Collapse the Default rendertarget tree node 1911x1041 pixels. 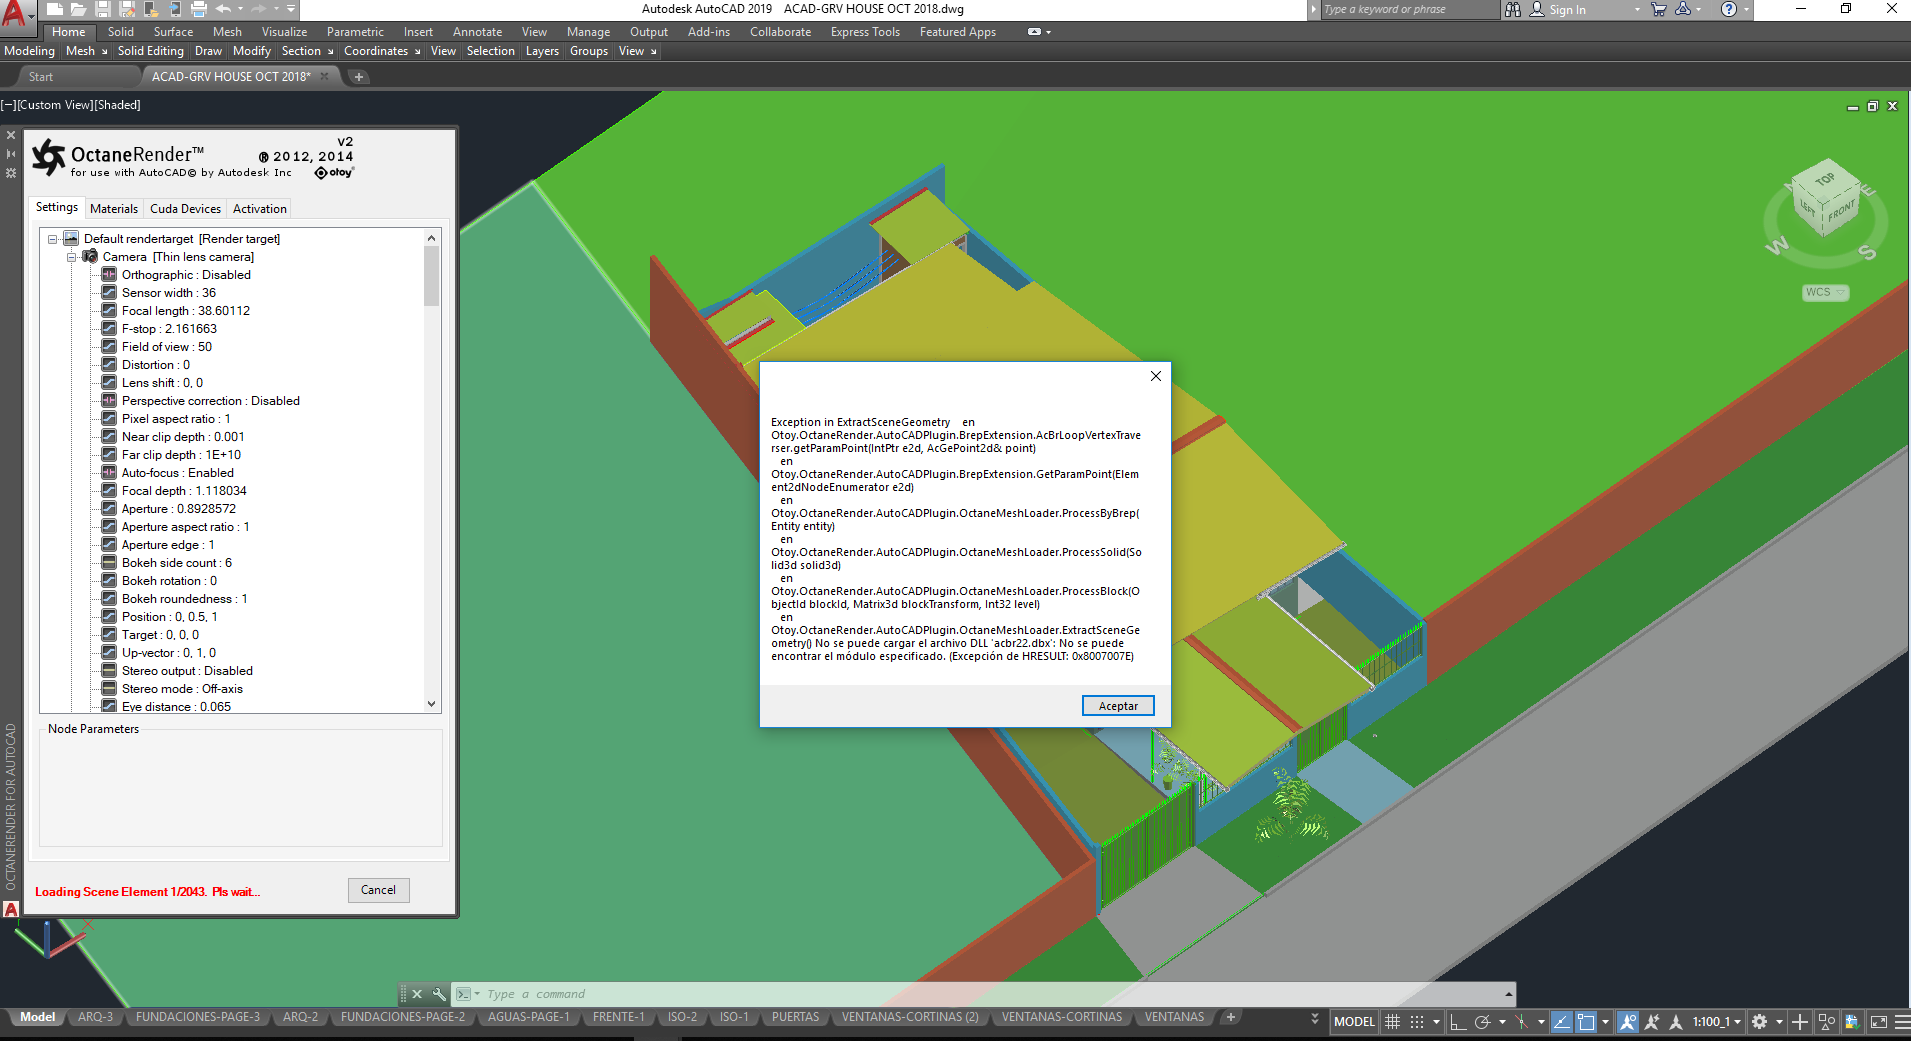coord(53,239)
